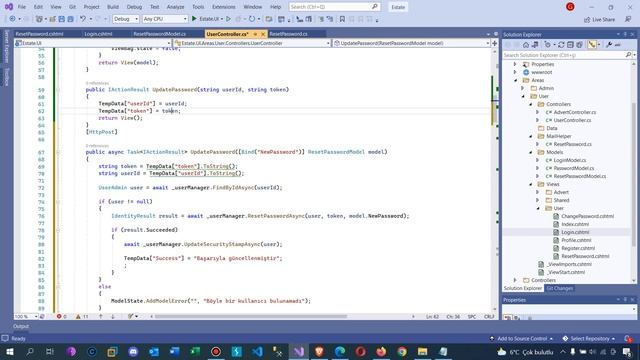Viewport: 640px width, 360px height.
Task: Open the Server Explorer side tab
Action: pyautogui.click(x=7, y=47)
